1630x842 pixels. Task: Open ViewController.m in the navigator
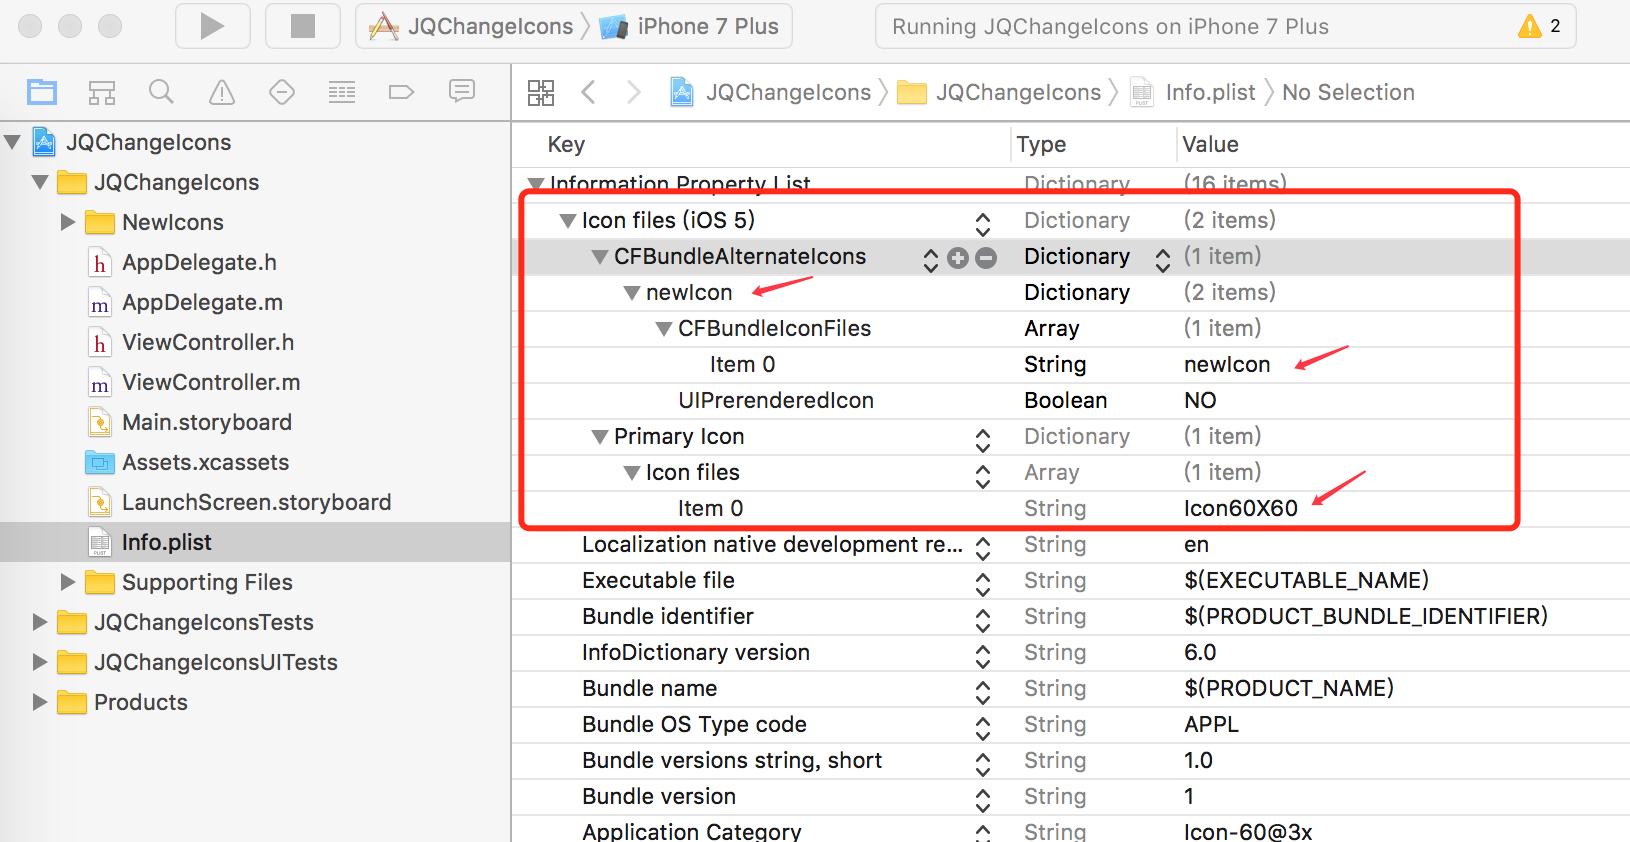click(x=211, y=382)
